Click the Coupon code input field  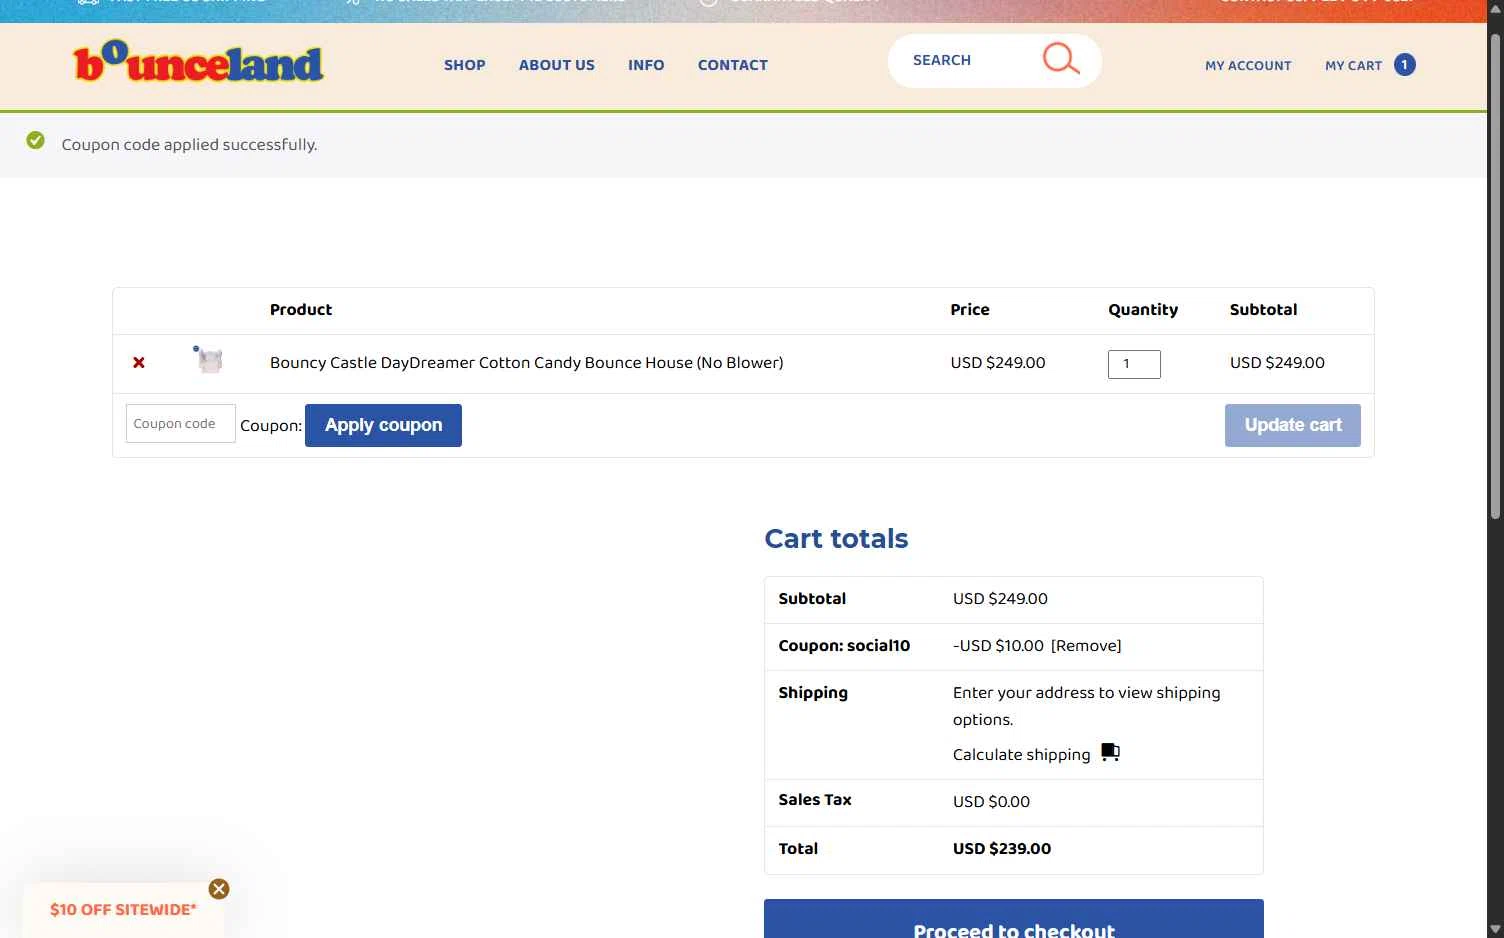pyautogui.click(x=181, y=424)
